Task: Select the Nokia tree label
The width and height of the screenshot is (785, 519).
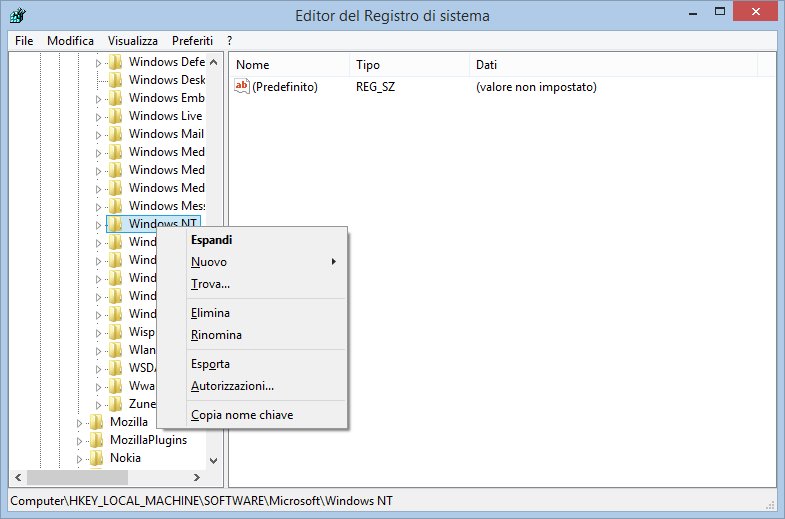Action: click(125, 458)
